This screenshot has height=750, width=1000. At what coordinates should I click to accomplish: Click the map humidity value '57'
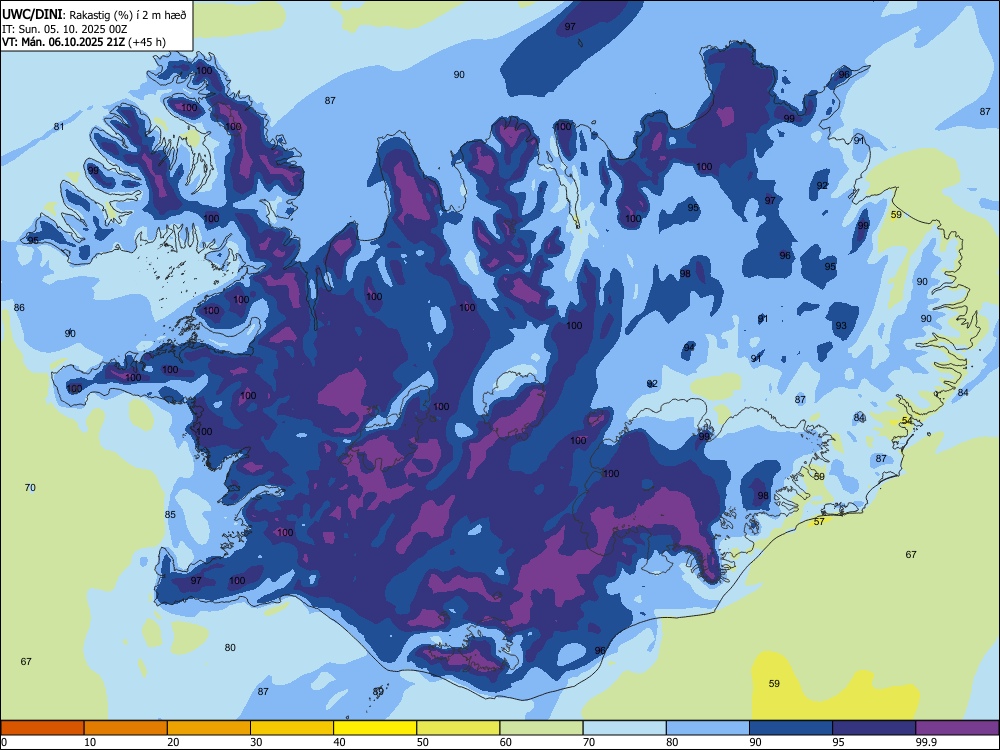(820, 522)
